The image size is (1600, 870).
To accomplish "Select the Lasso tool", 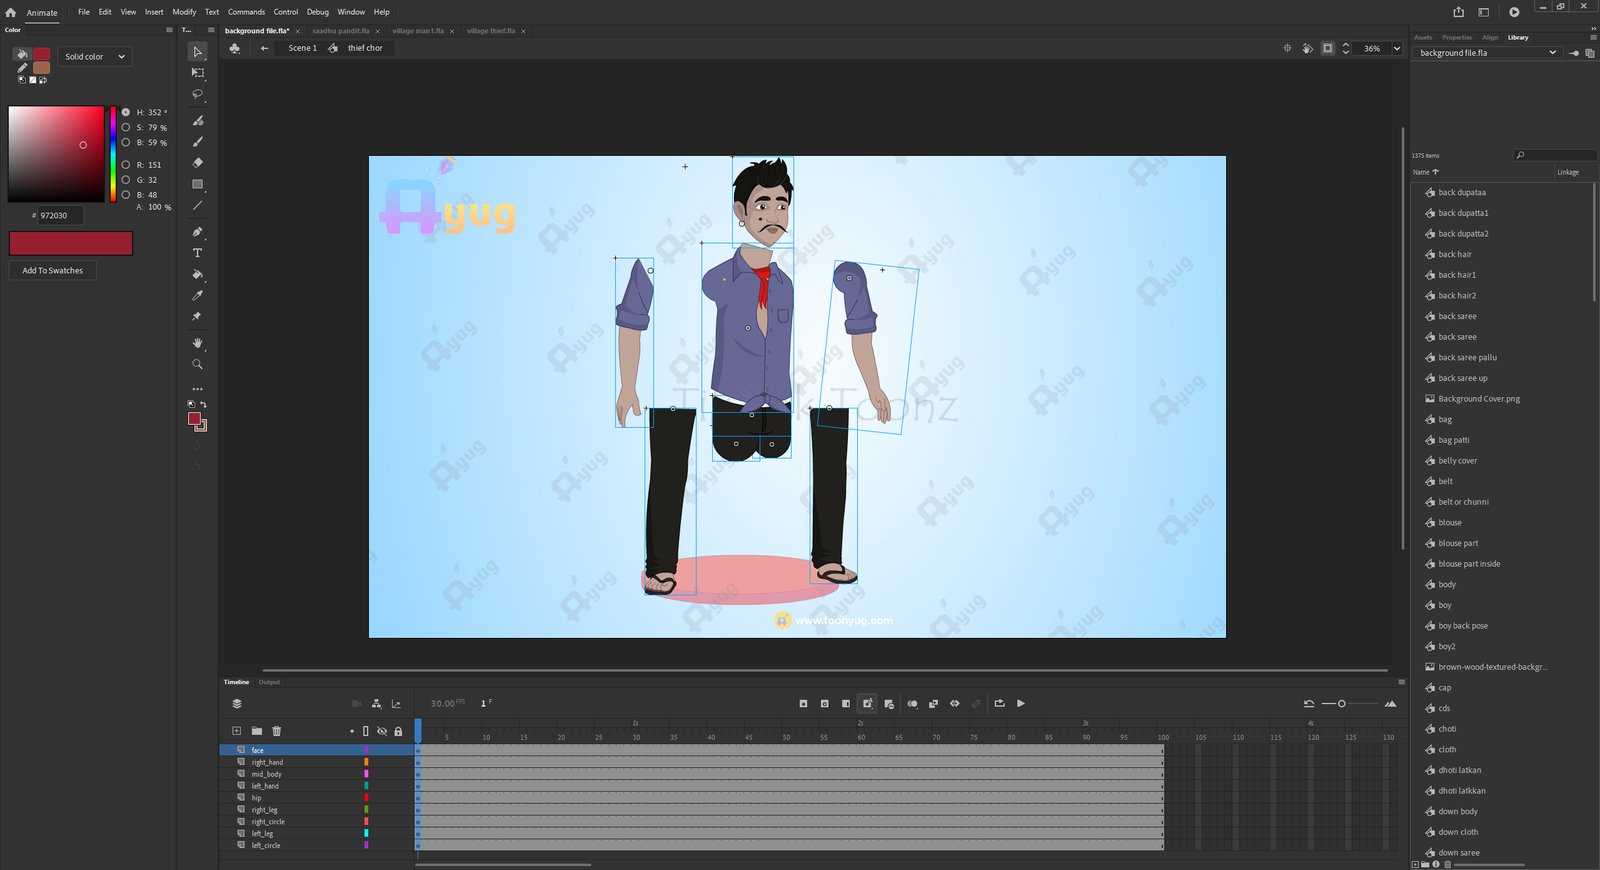I will click(x=197, y=94).
